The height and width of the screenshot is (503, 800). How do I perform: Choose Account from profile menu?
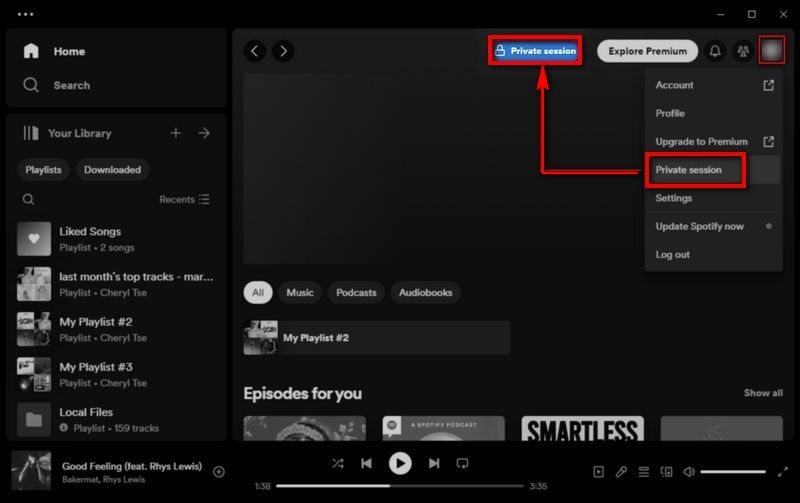click(x=714, y=85)
